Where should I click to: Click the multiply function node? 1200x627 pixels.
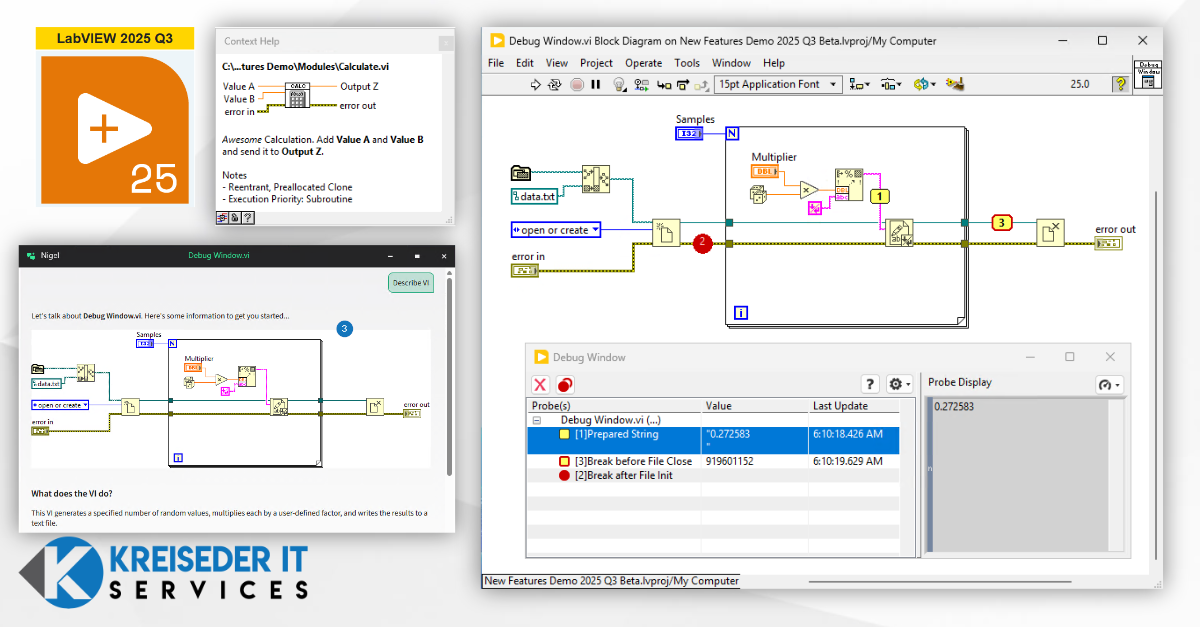(809, 190)
